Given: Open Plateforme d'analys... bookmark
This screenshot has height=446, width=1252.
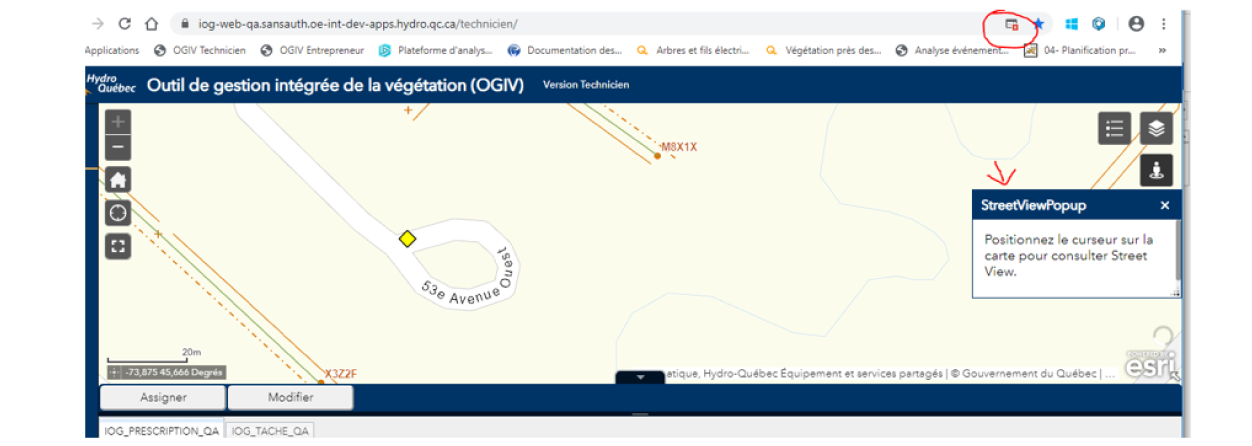Looking at the screenshot, I should coord(436,50).
